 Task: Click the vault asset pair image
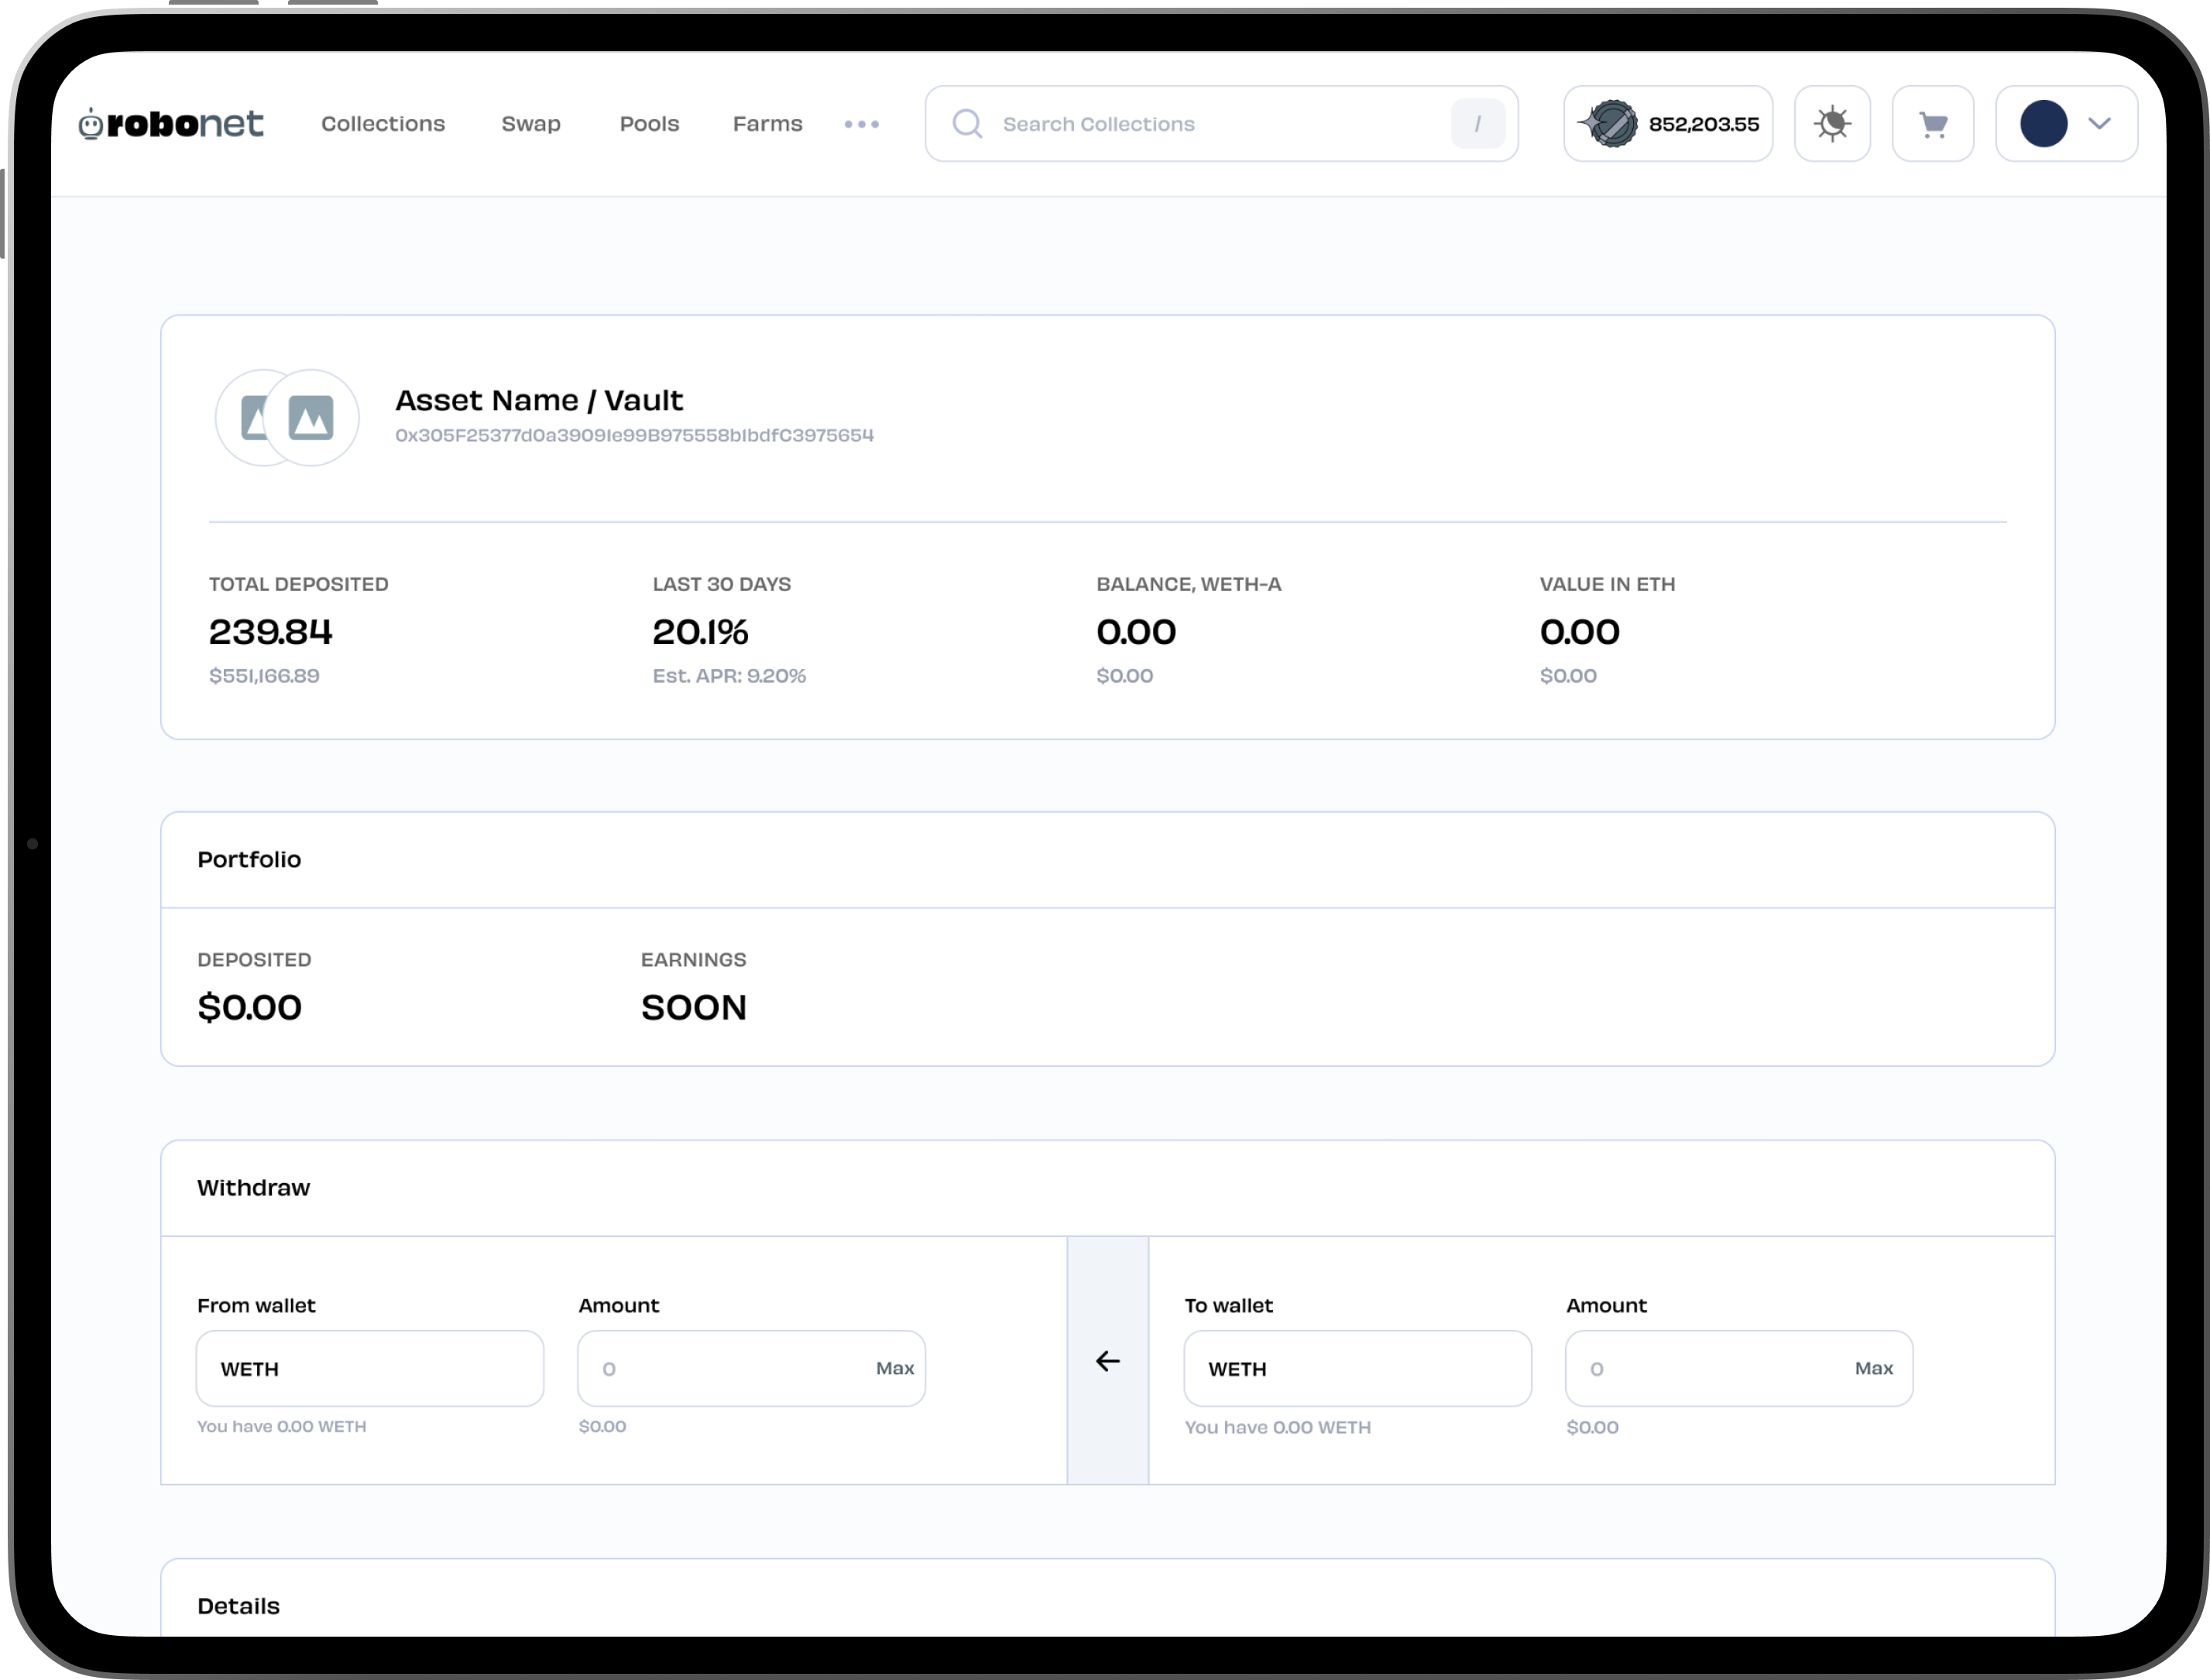(288, 417)
